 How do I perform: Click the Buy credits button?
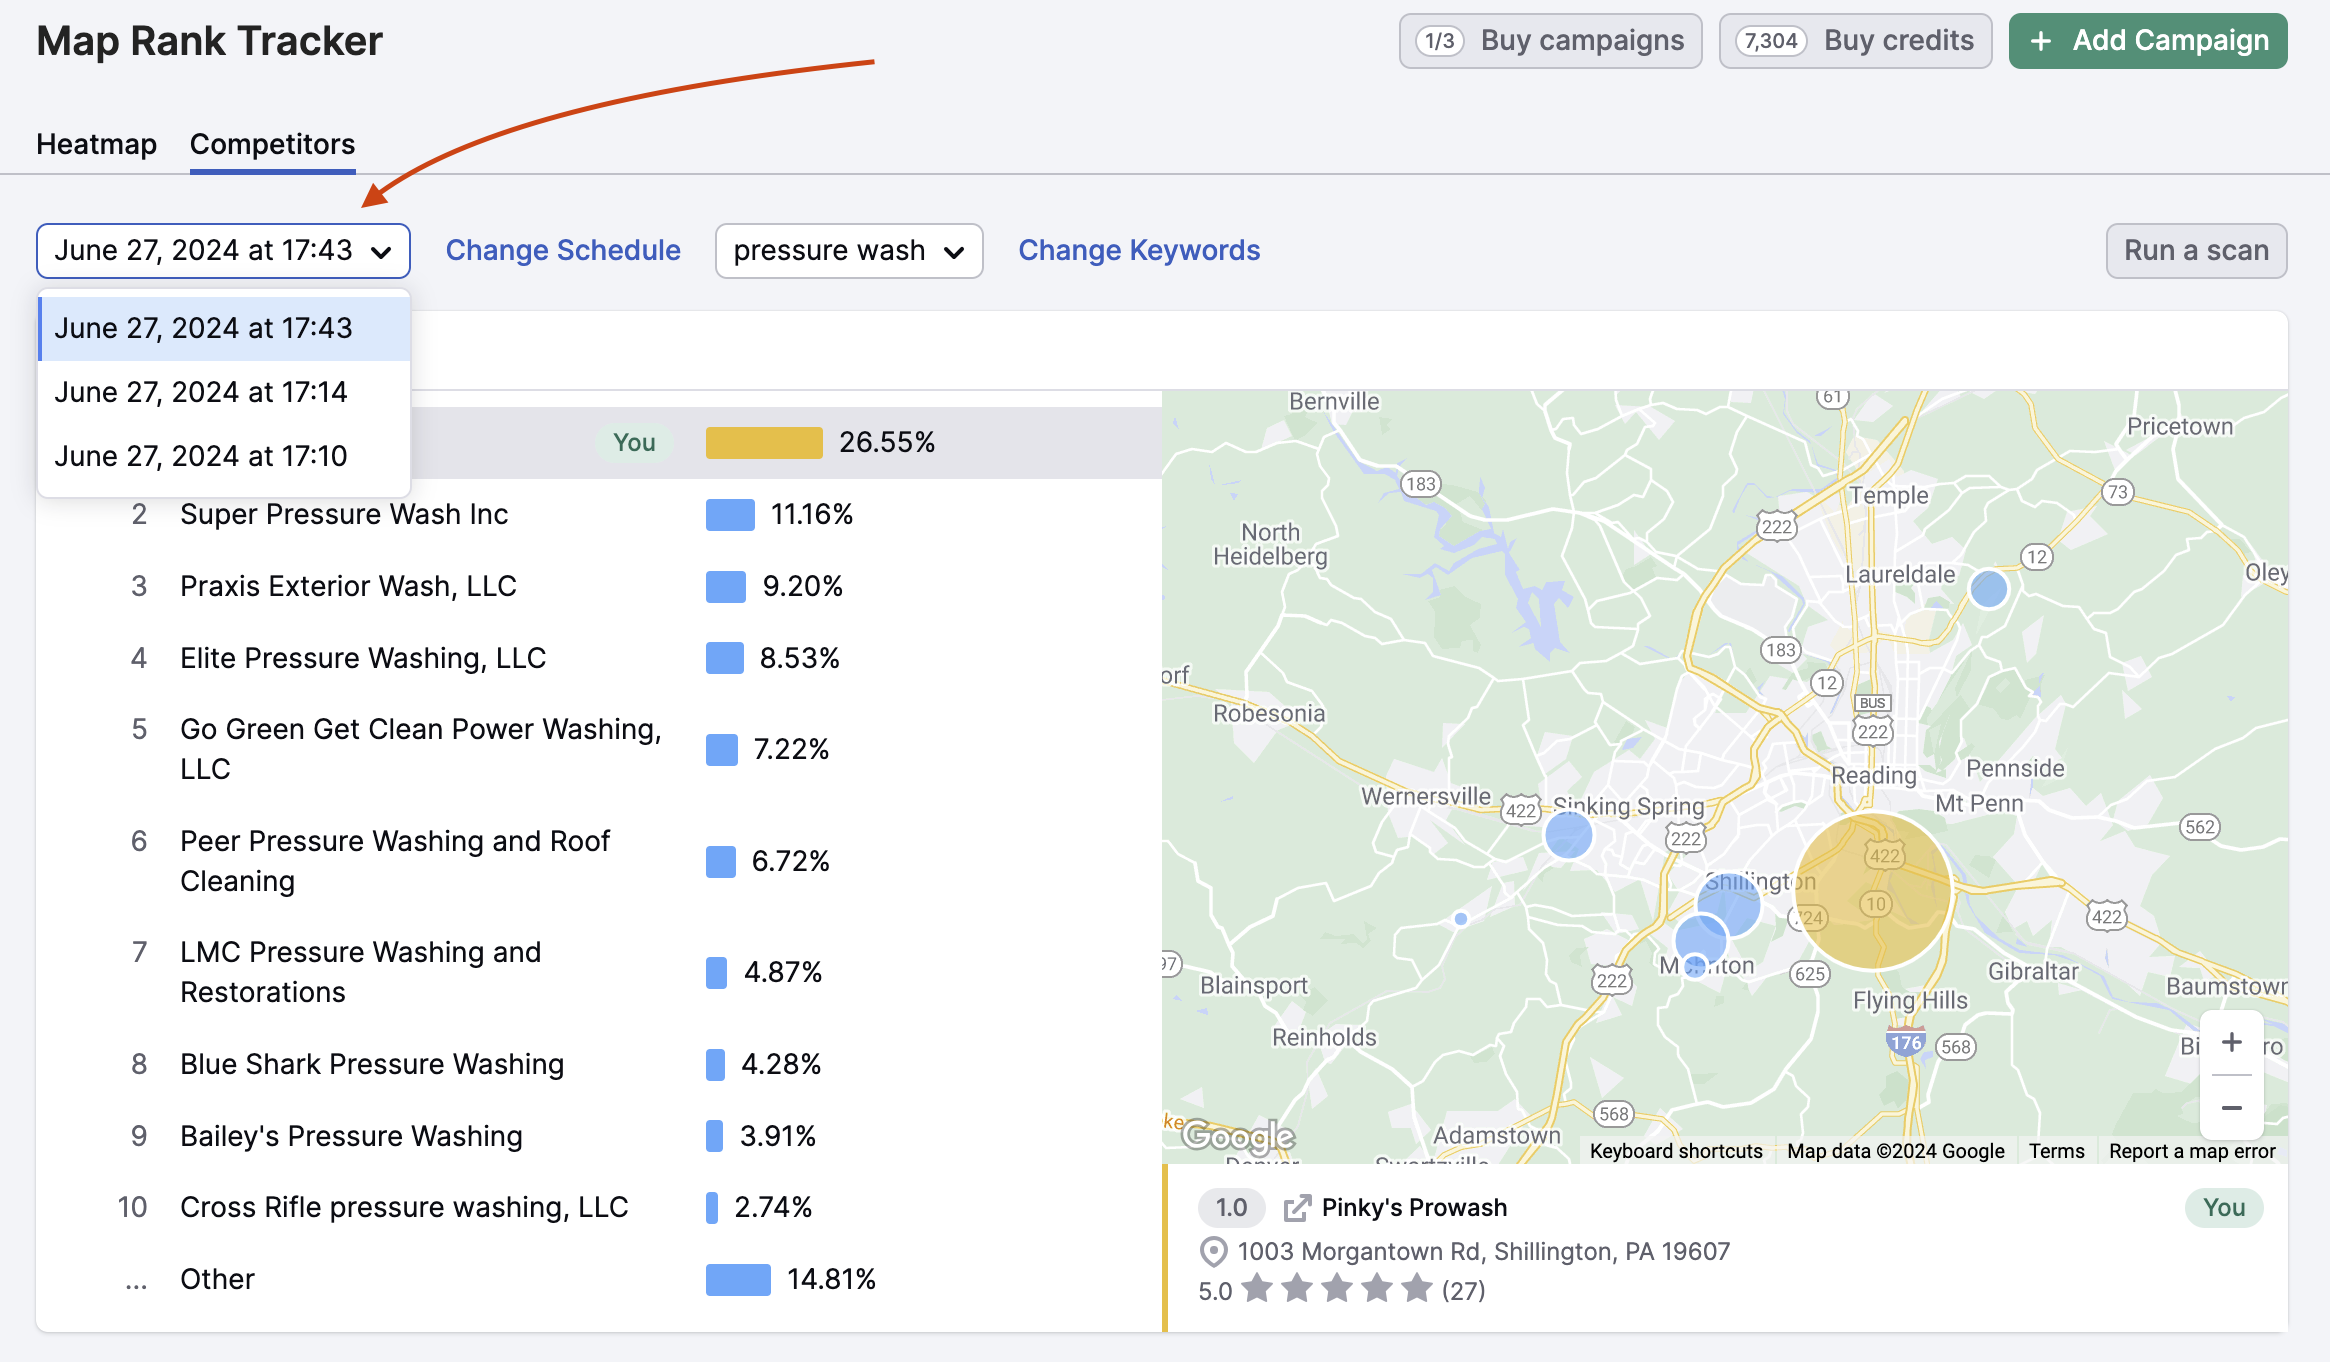(x=1855, y=41)
